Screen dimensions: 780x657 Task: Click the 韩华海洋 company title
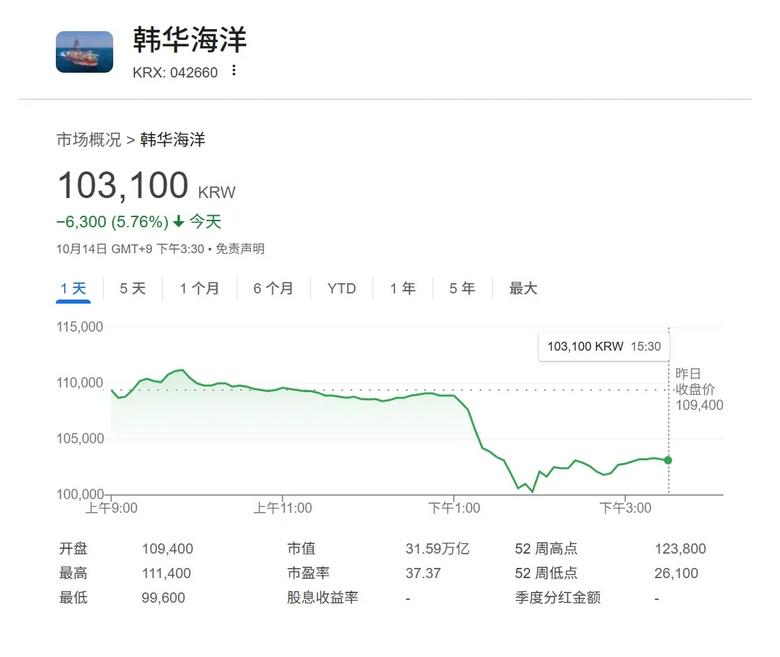[x=190, y=40]
